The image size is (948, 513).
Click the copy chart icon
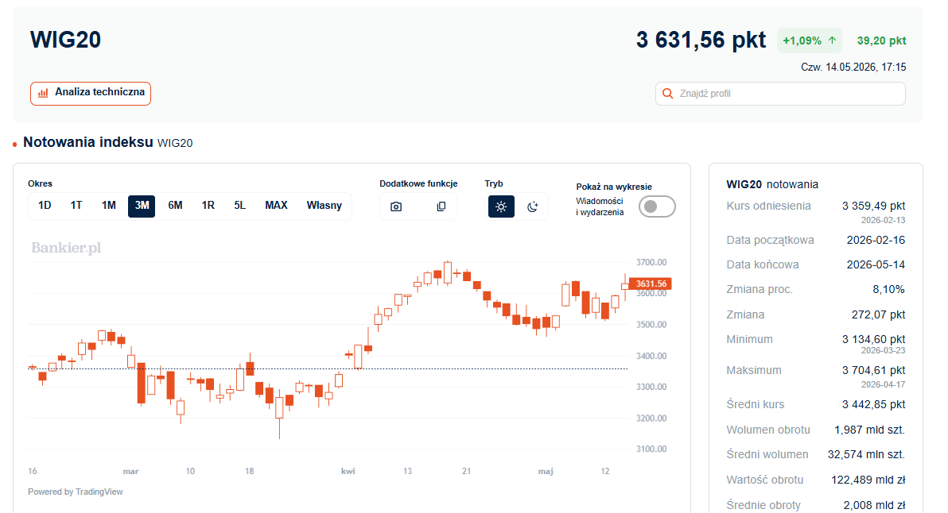(441, 207)
